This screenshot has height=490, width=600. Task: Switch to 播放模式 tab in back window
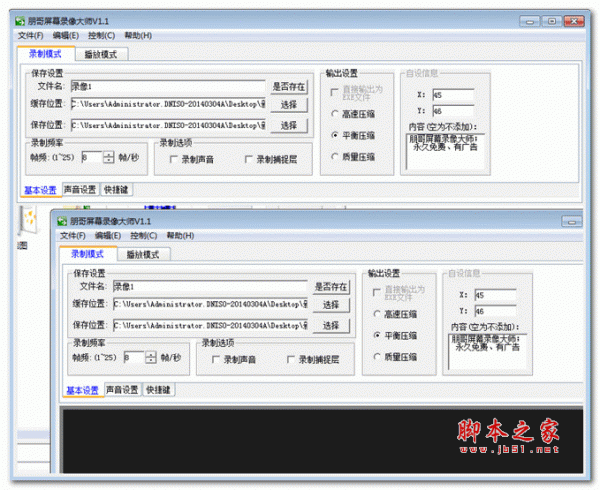[x=101, y=54]
